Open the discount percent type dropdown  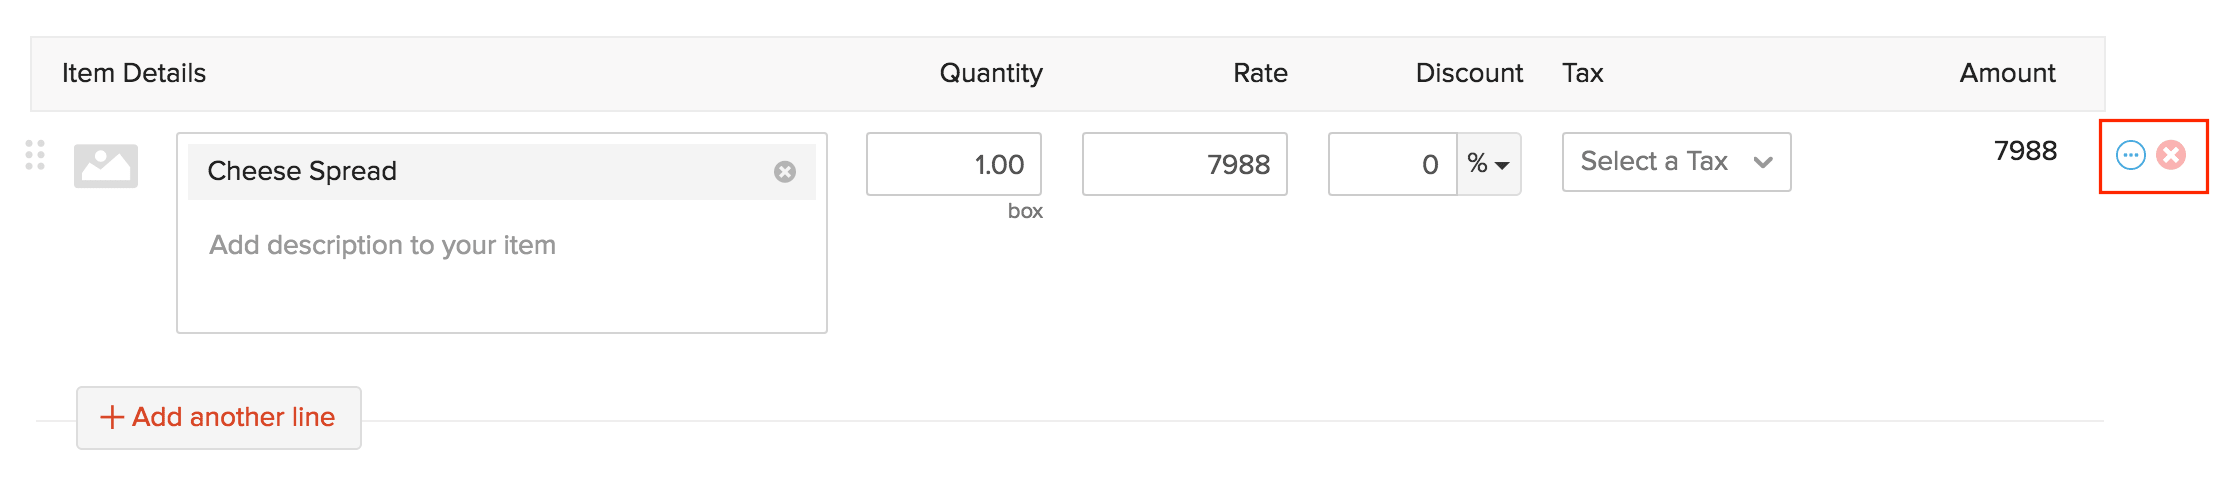tap(1488, 164)
